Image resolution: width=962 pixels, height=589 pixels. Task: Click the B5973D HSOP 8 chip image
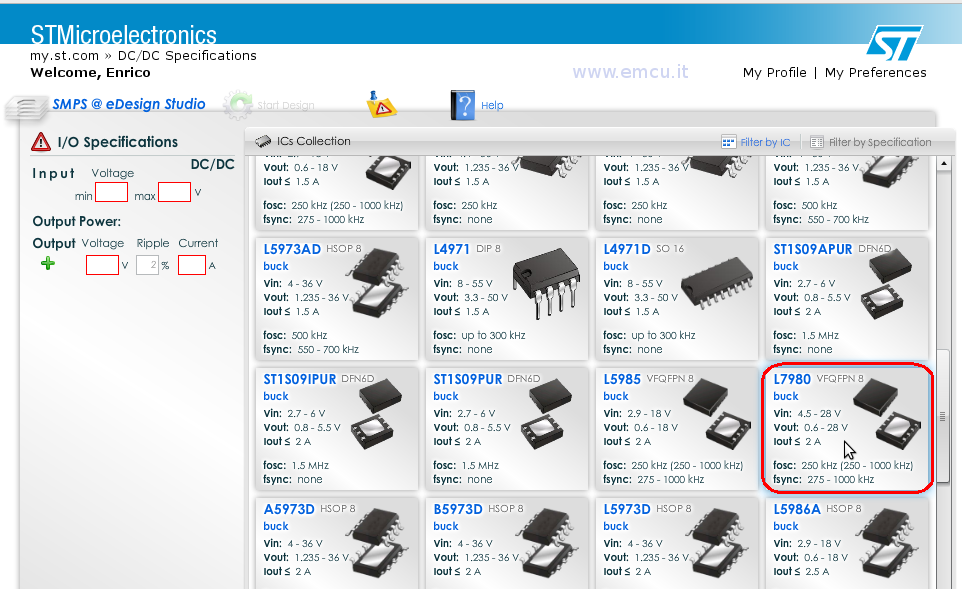[x=547, y=543]
